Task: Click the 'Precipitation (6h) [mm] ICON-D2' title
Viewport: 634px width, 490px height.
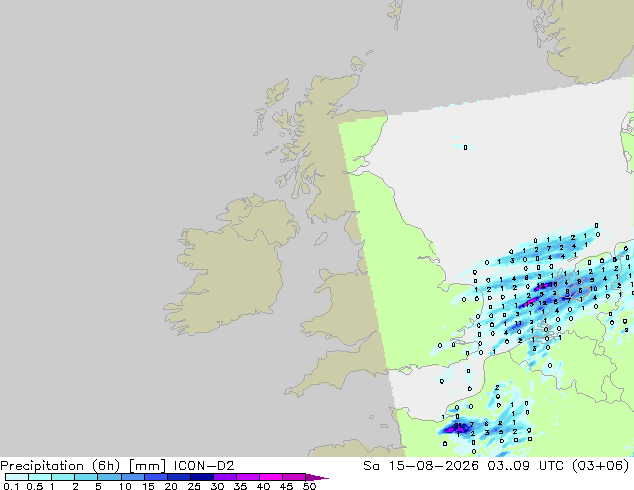Action: point(117,466)
